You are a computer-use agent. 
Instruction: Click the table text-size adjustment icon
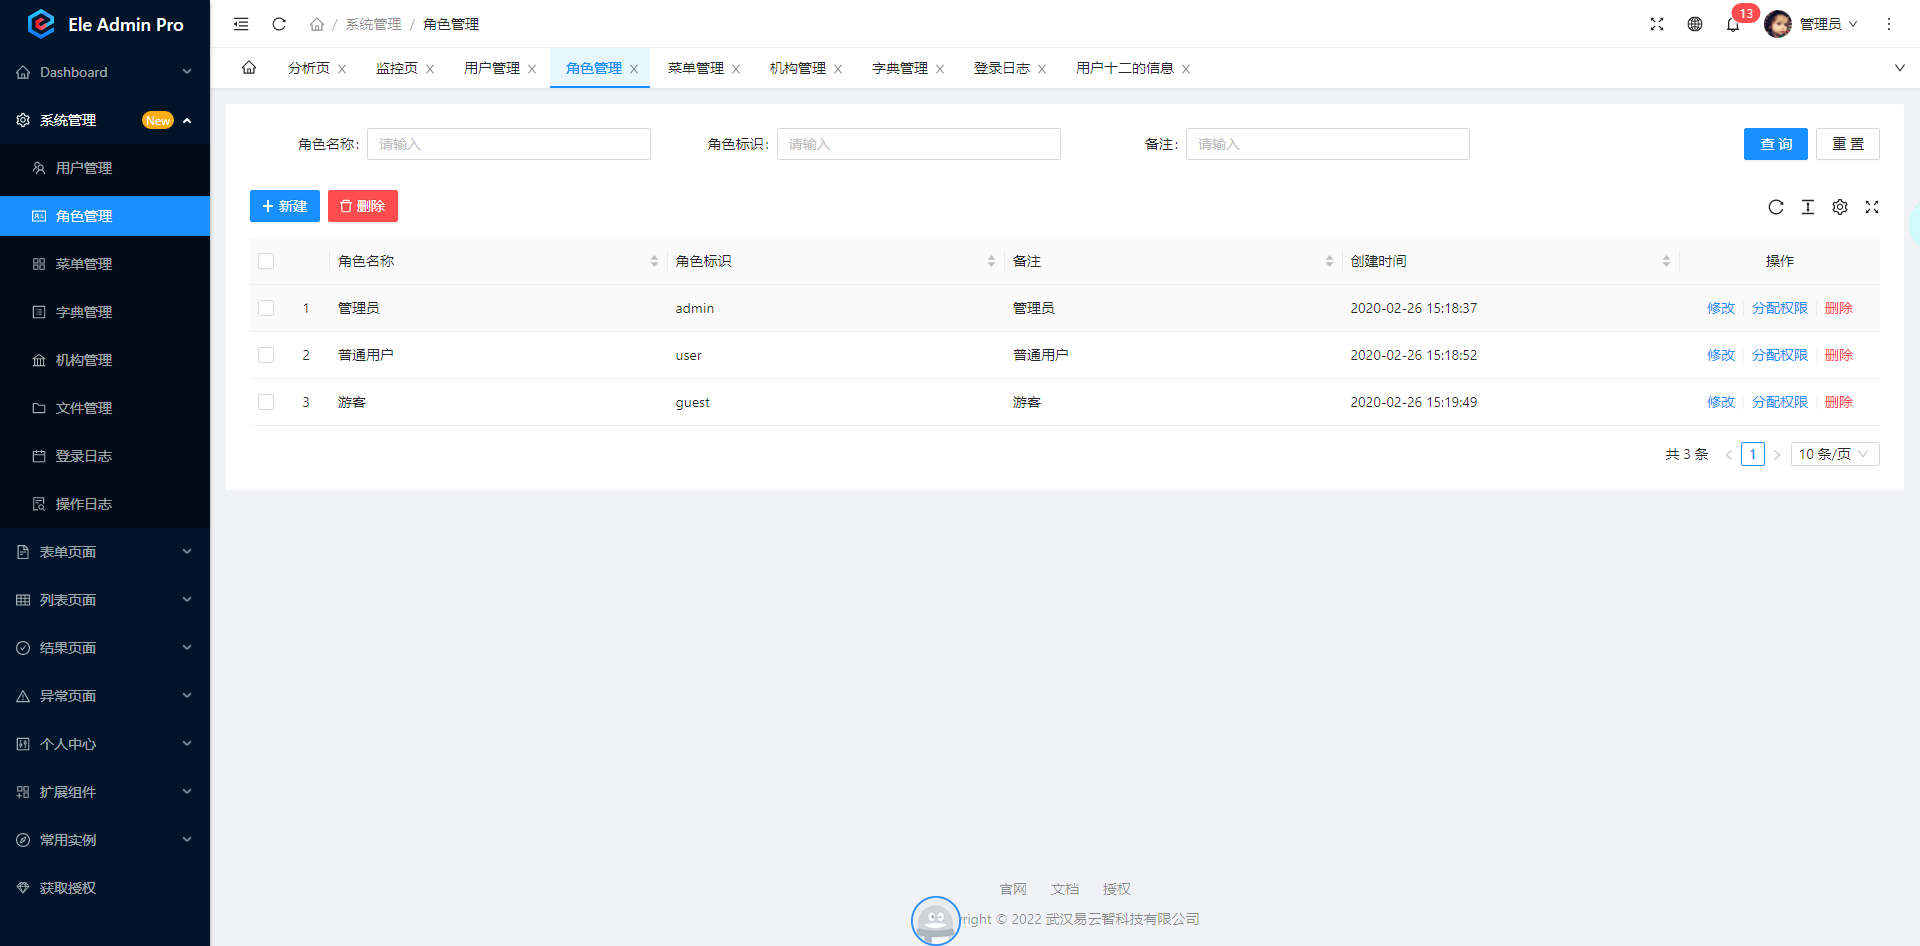1808,207
